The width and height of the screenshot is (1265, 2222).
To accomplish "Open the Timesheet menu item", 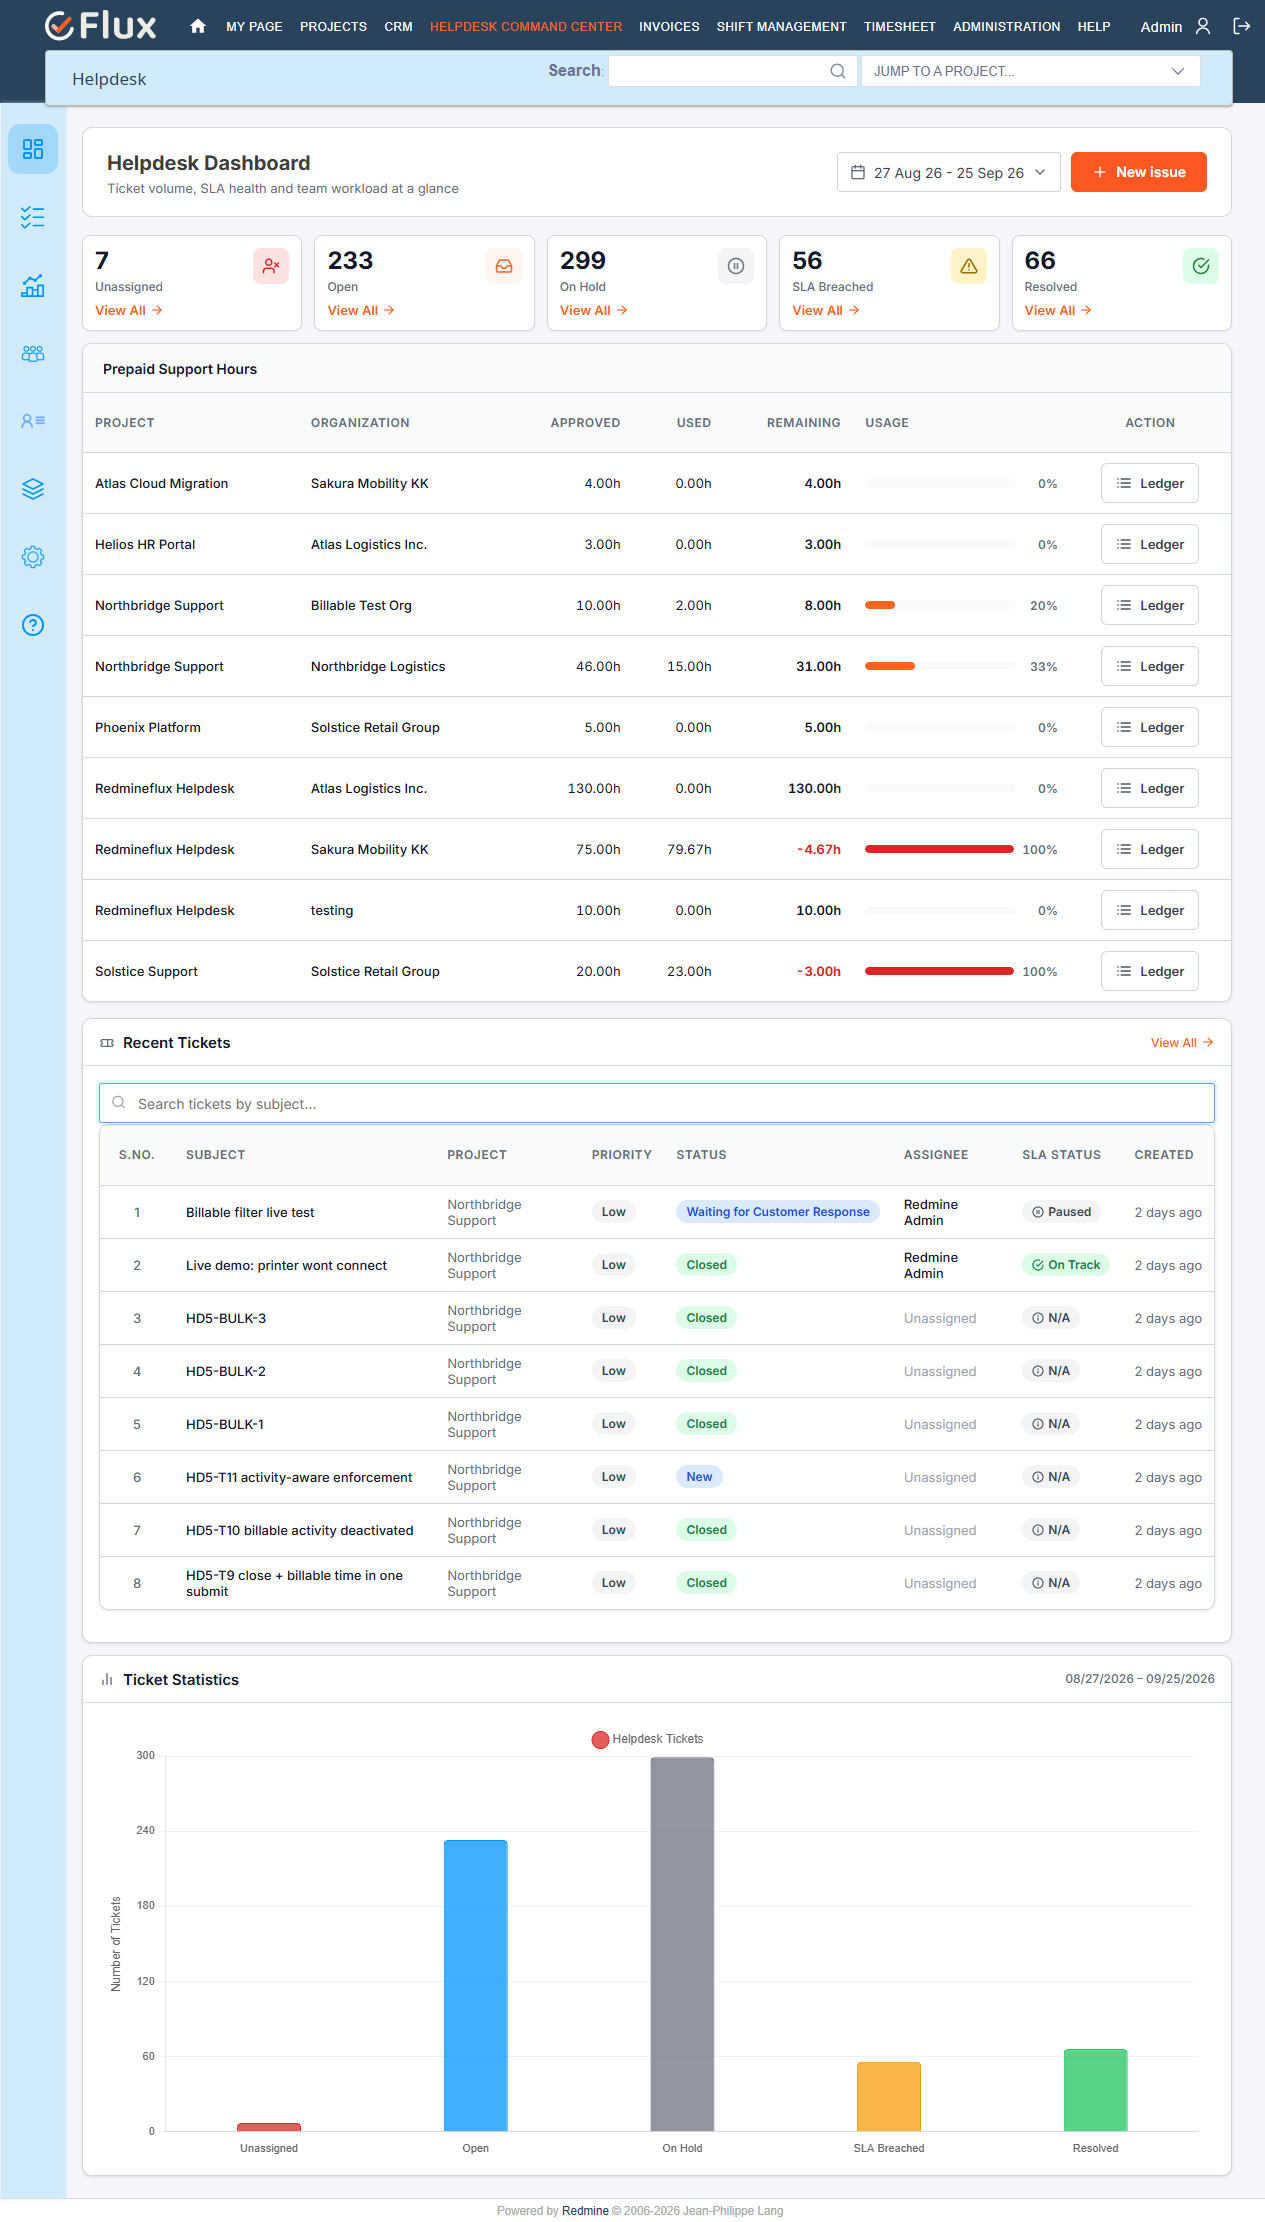I will pyautogui.click(x=900, y=26).
